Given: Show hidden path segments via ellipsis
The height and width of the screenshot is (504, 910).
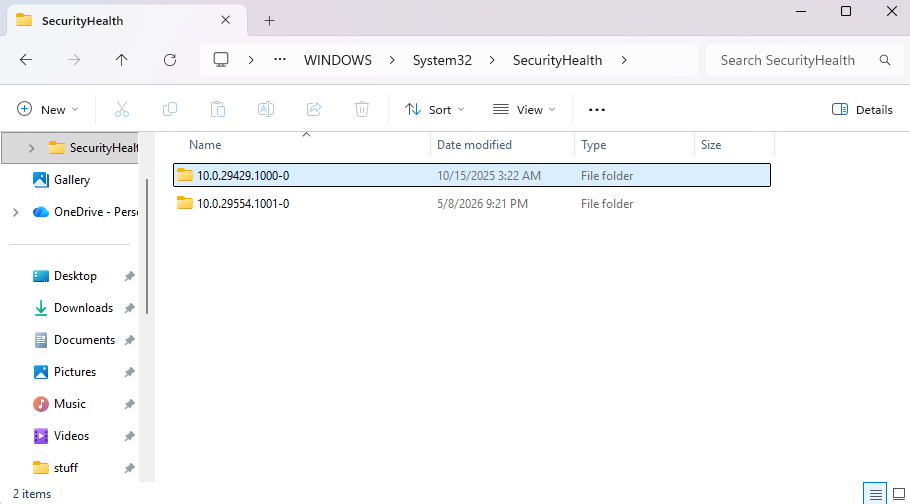Looking at the screenshot, I should (x=280, y=60).
